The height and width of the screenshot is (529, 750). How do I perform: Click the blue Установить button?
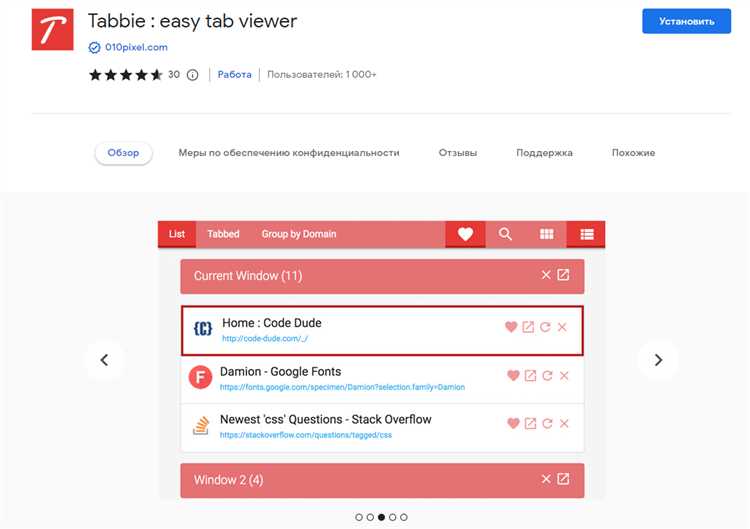pos(686,21)
